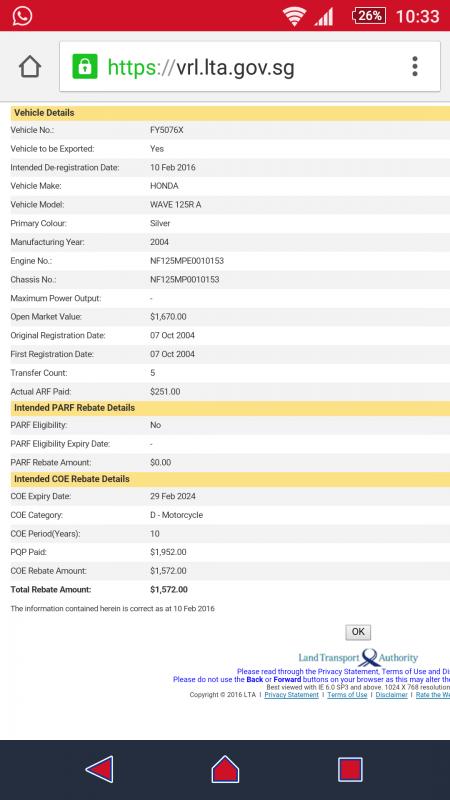Tap the Wi-Fi status icon
The height and width of the screenshot is (800, 450).
tap(294, 16)
